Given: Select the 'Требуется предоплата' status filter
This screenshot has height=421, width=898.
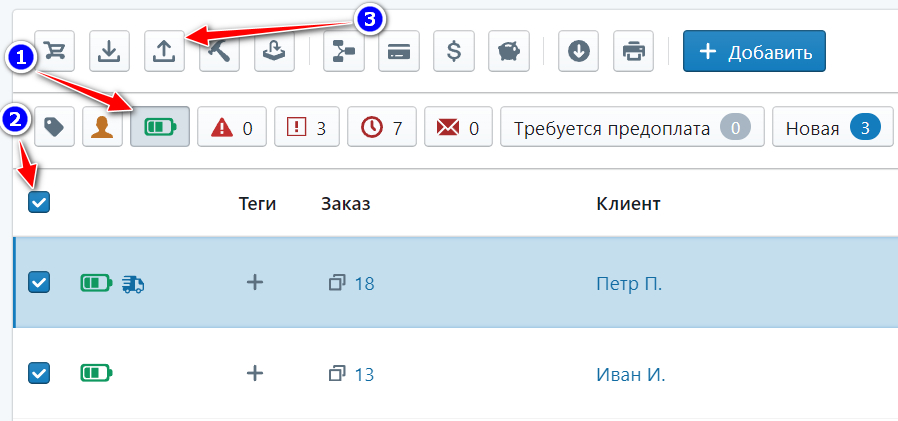Looking at the screenshot, I should [632, 128].
